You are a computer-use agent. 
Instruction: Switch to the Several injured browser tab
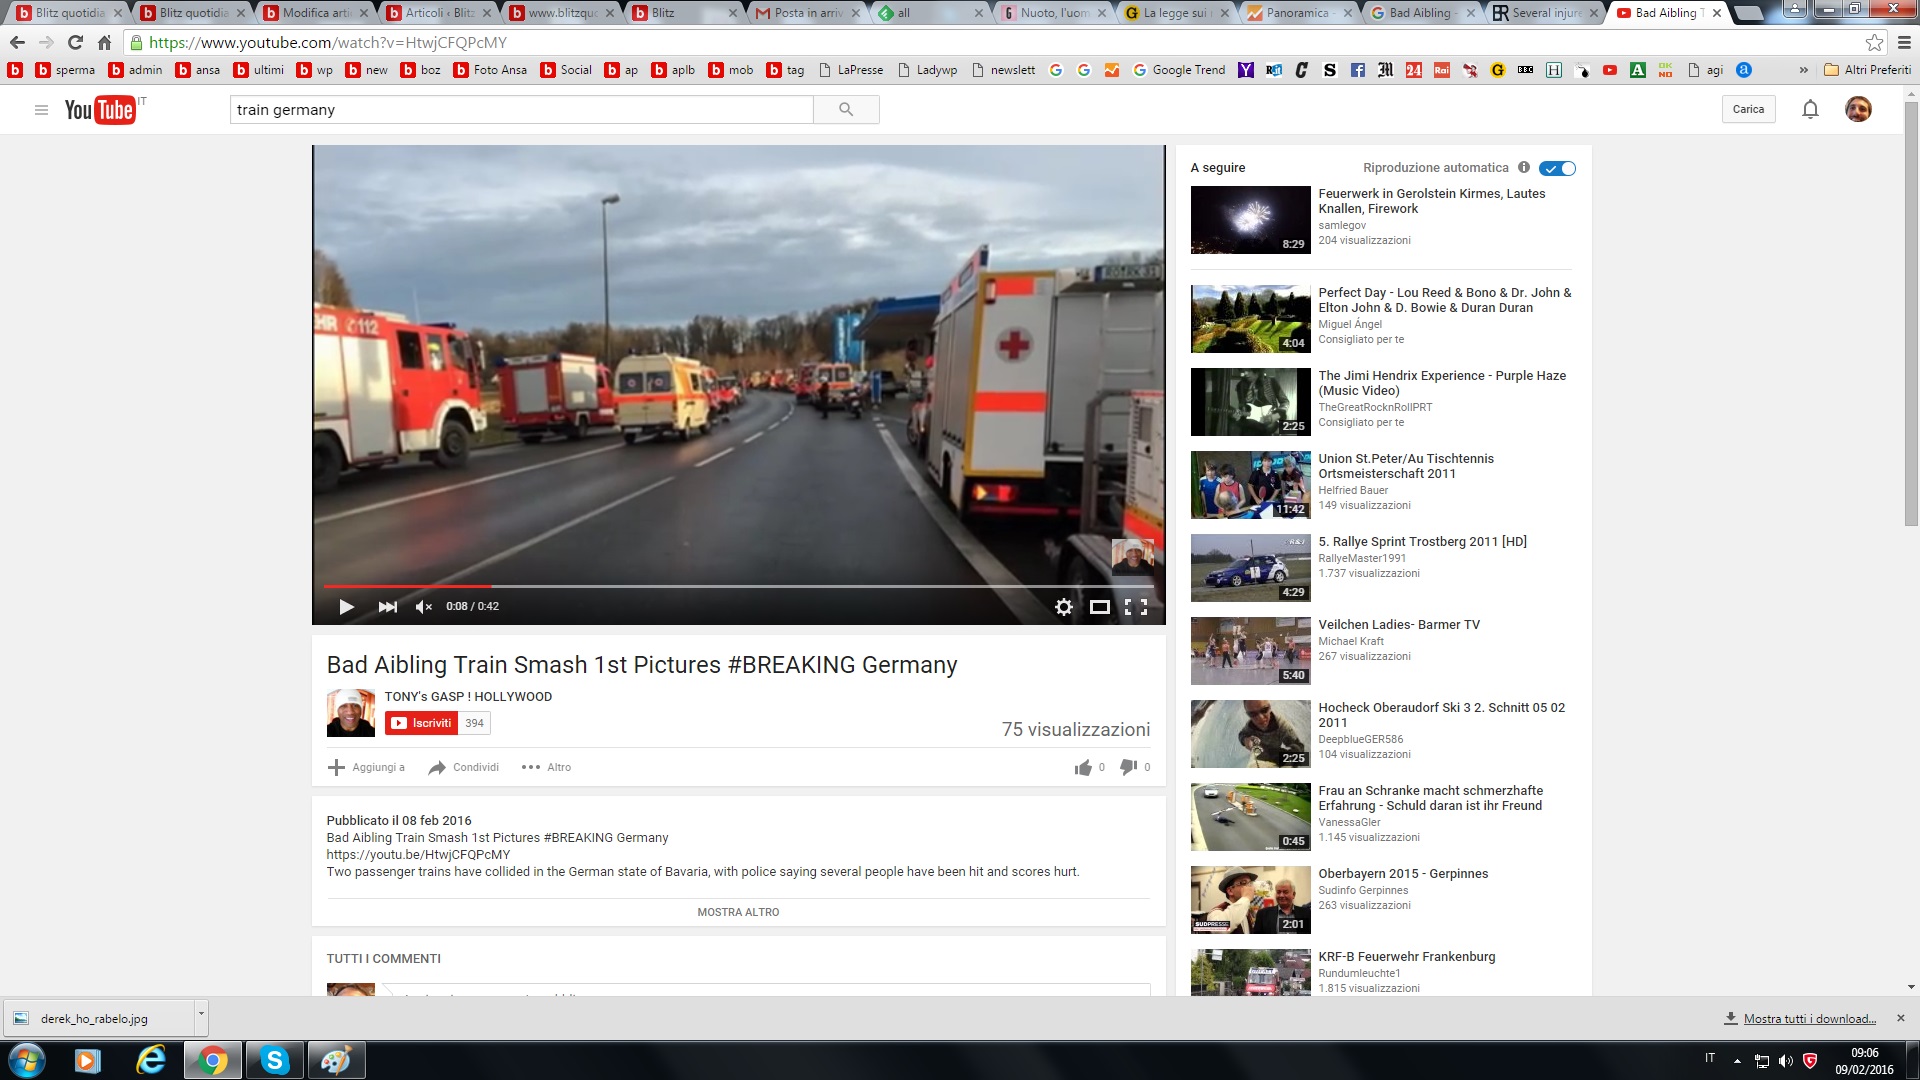click(x=1538, y=13)
